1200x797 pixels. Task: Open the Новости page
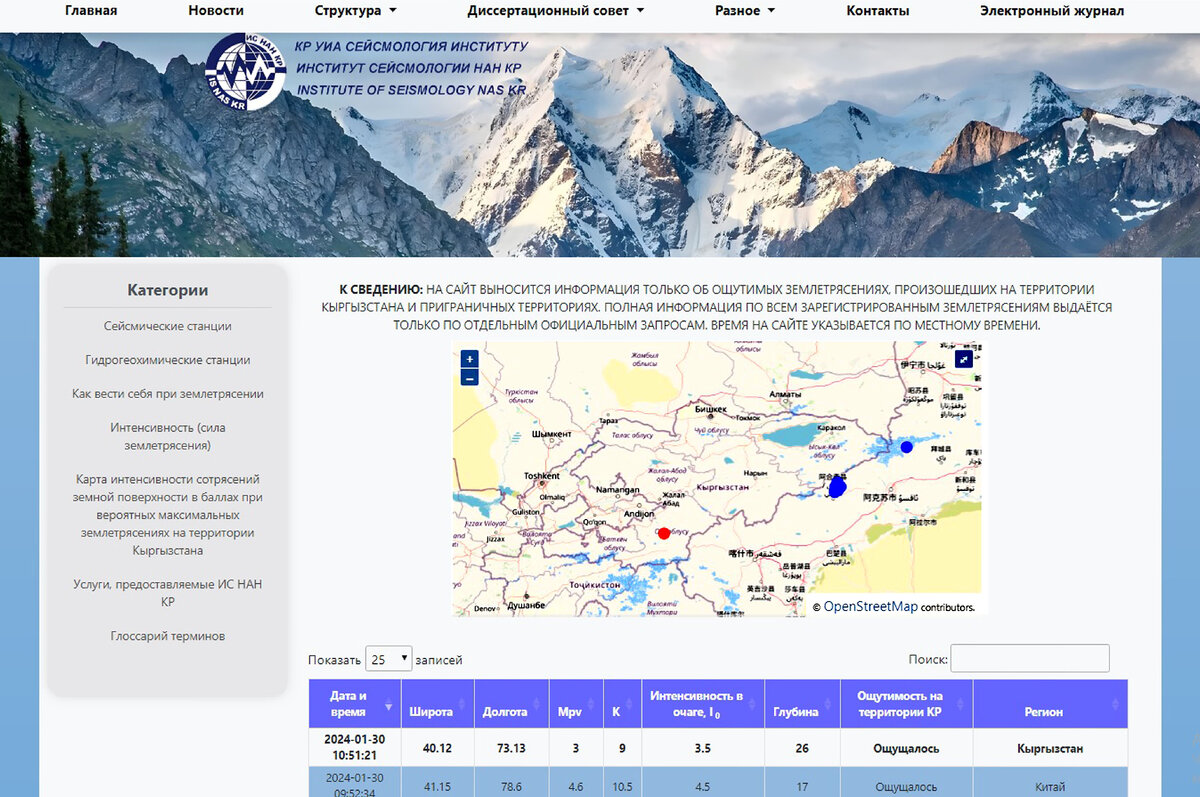[216, 11]
